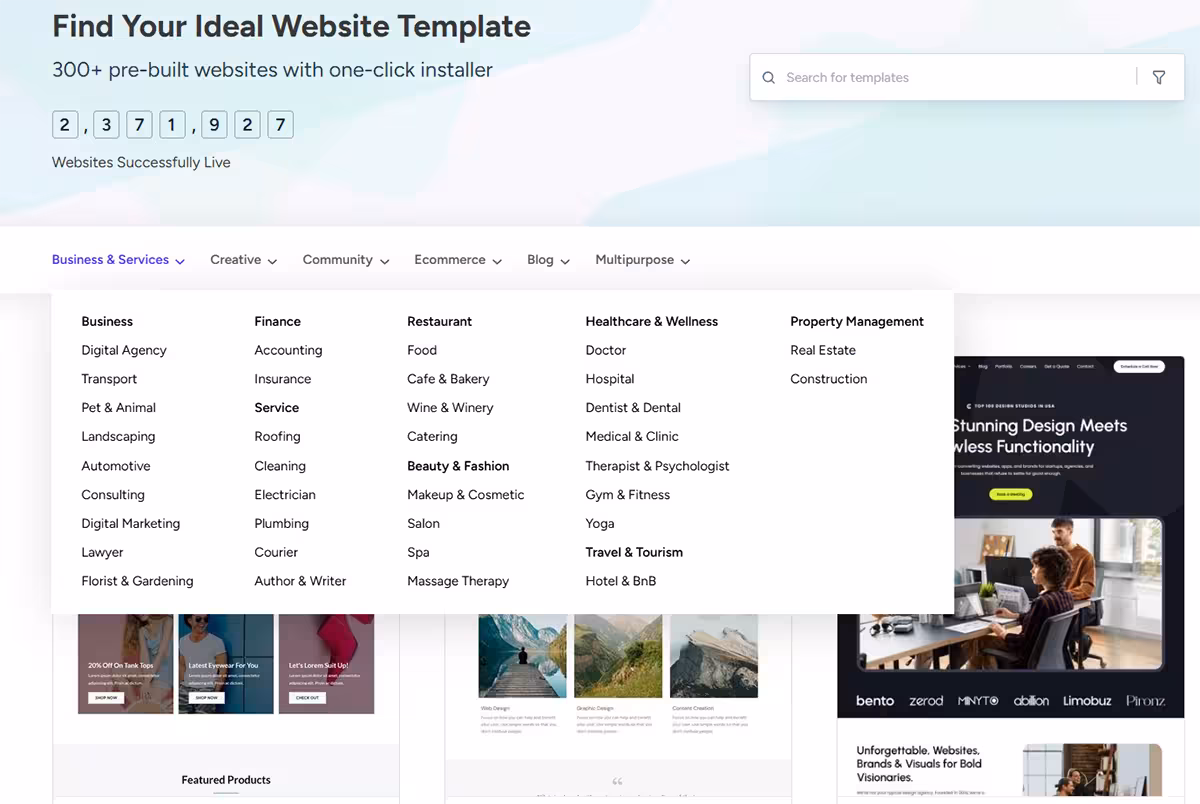Expand the Multipurpose dropdown
The height and width of the screenshot is (804, 1200).
point(643,260)
